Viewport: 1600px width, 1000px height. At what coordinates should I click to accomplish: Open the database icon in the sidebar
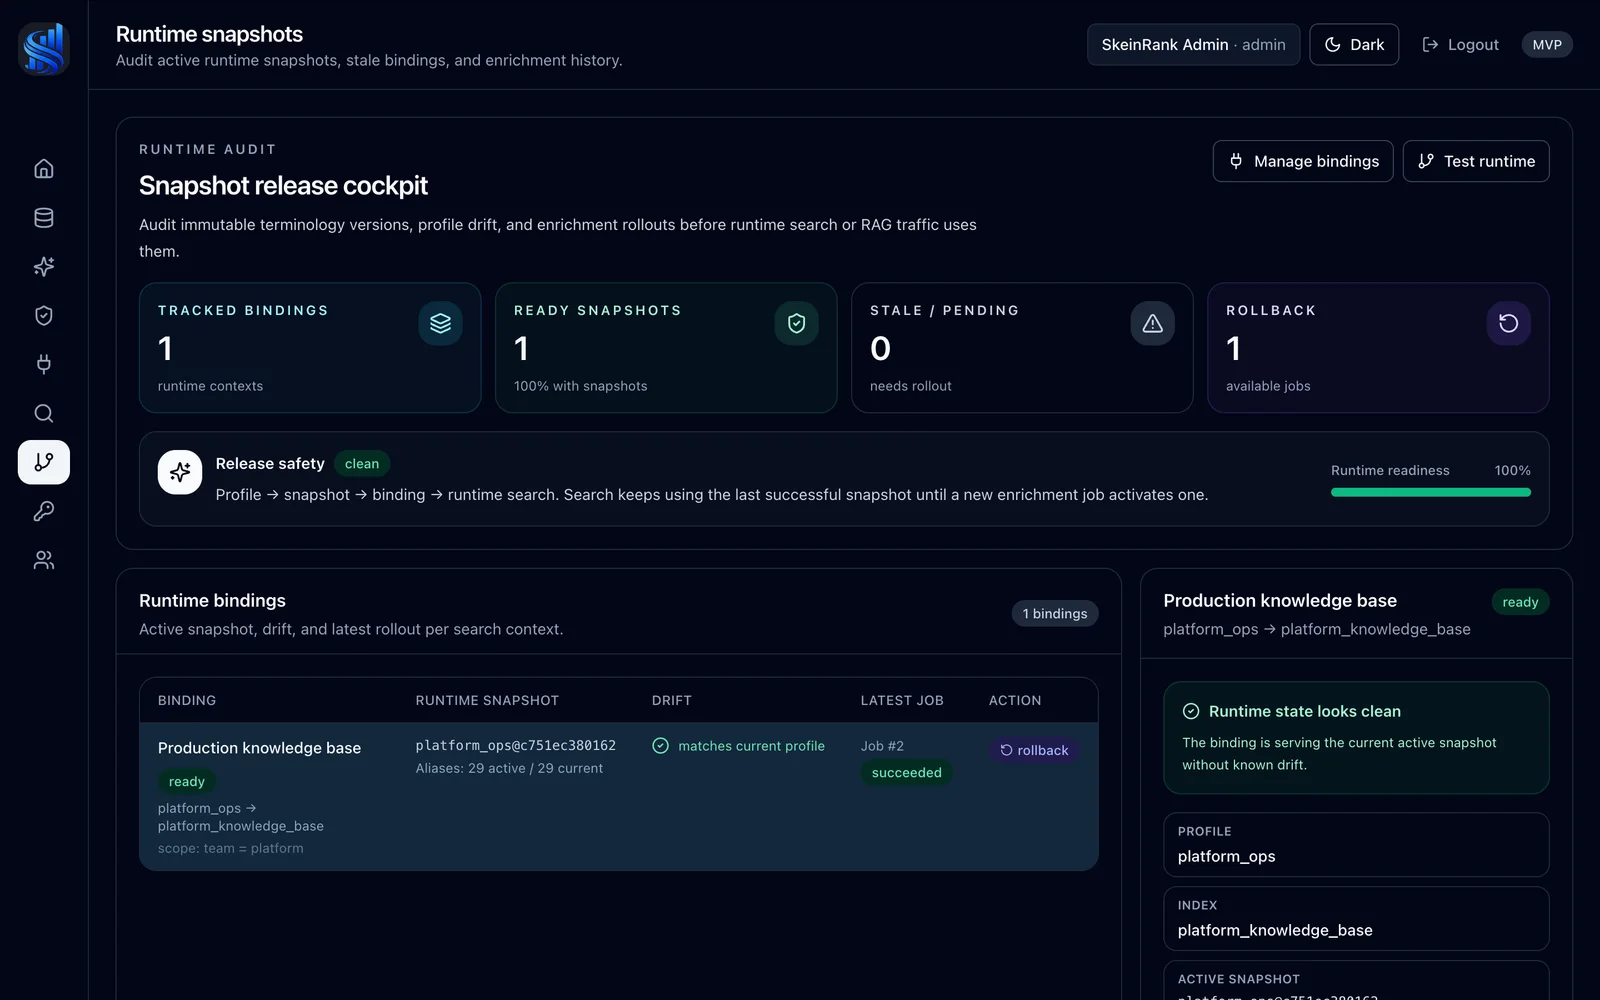[44, 217]
